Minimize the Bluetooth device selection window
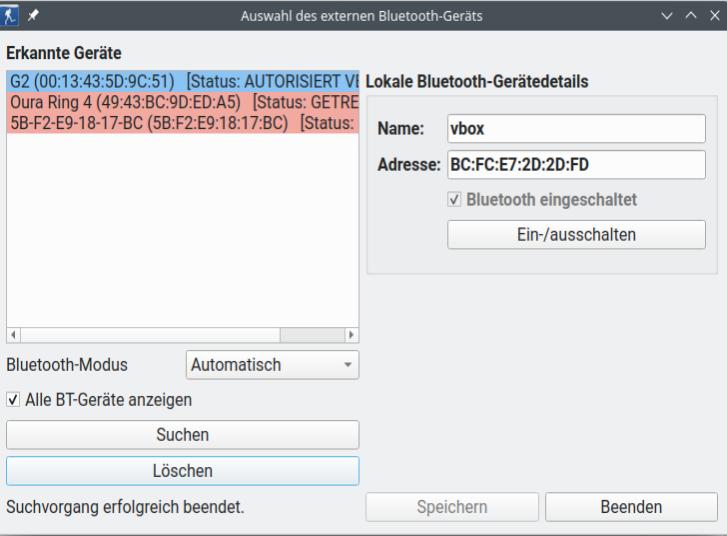This screenshot has width=727, height=536. click(666, 16)
